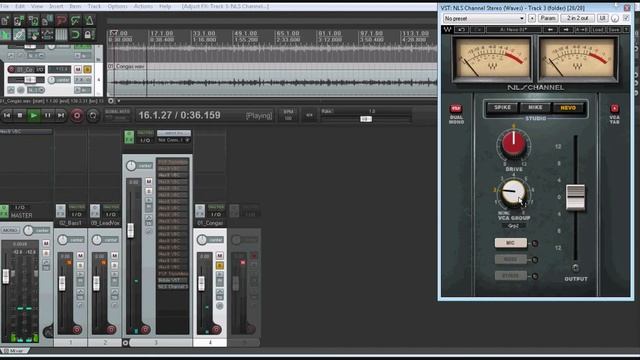Stop playback in the transport bar
640x360 pixels.
click(20, 116)
